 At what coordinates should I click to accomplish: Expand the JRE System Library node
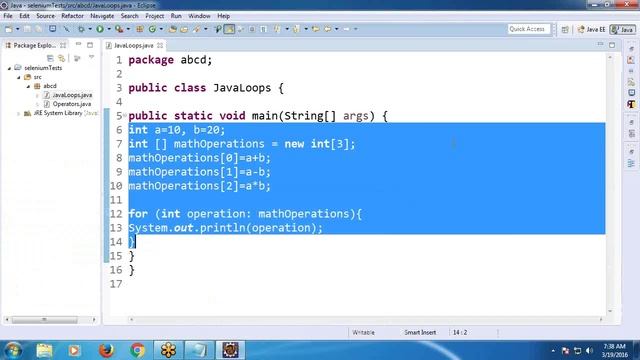click(18, 113)
